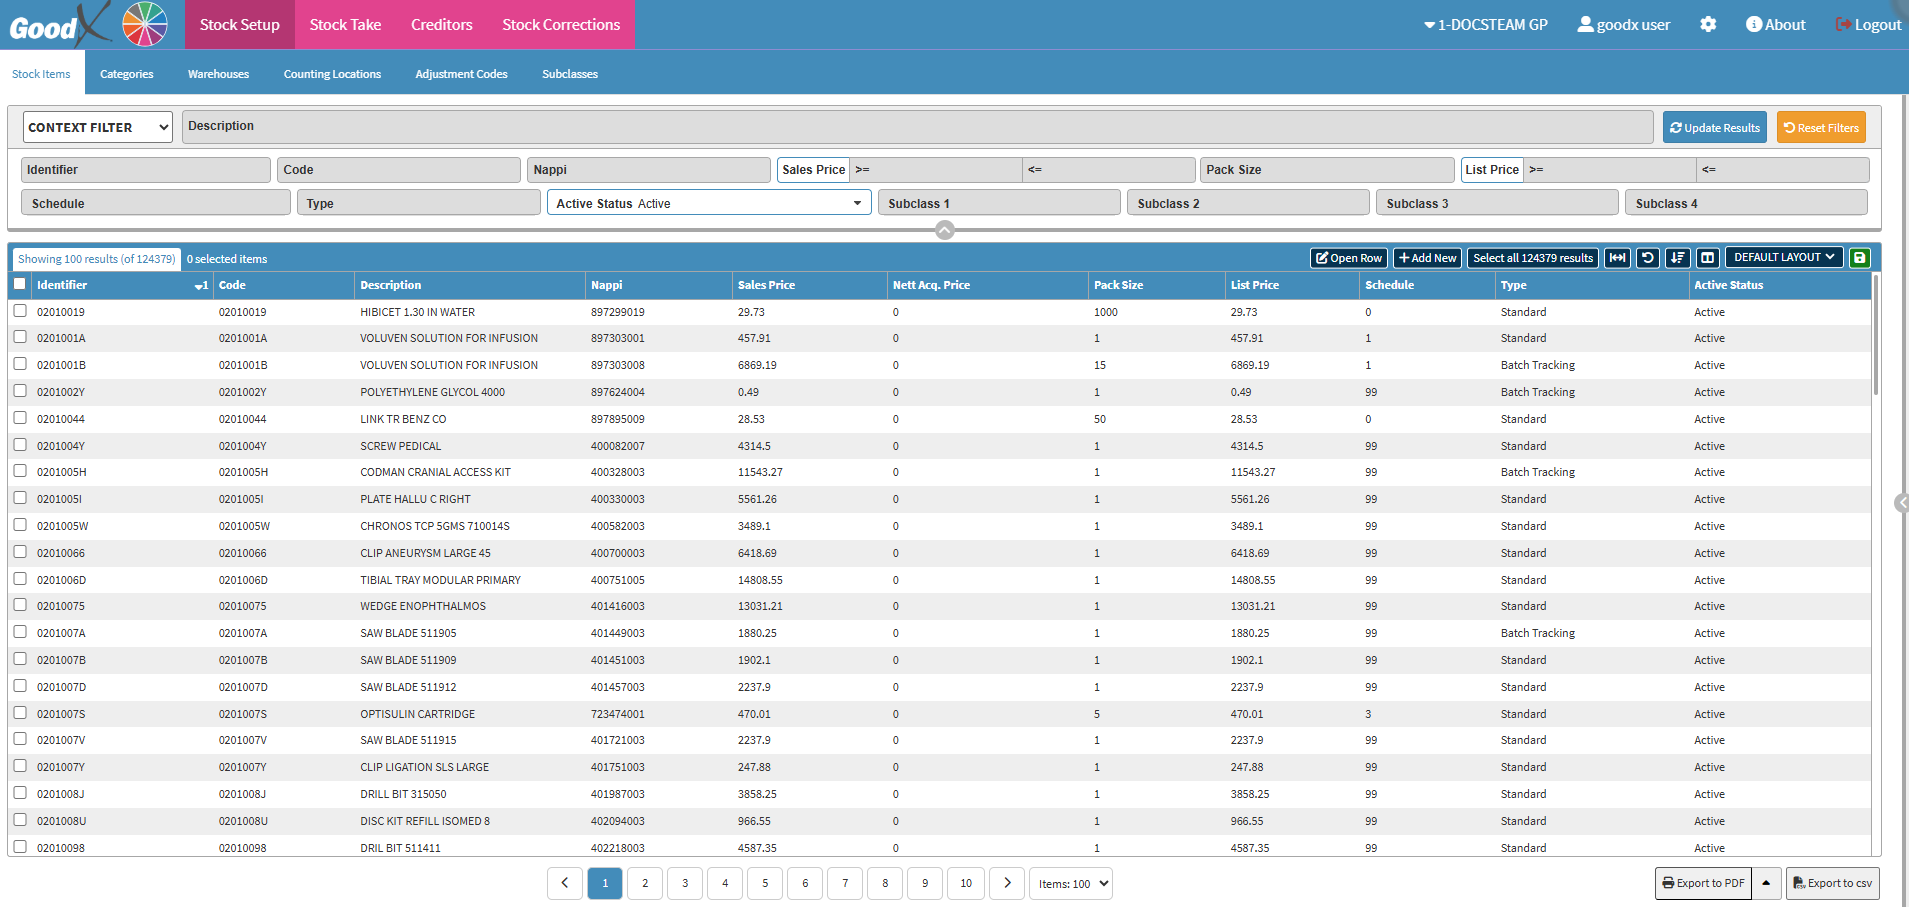The image size is (1909, 907).
Task: Open the CONTEXT FILTER dropdown
Action: tap(98, 127)
